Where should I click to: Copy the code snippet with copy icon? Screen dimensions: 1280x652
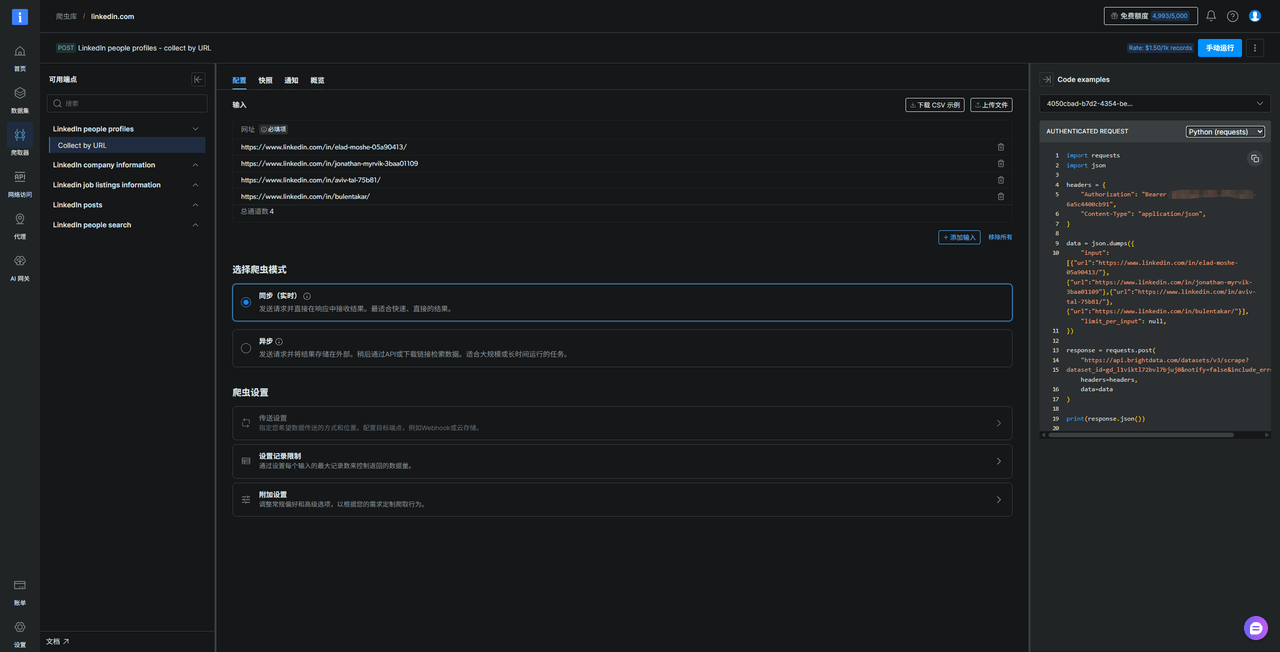tap(1255, 158)
